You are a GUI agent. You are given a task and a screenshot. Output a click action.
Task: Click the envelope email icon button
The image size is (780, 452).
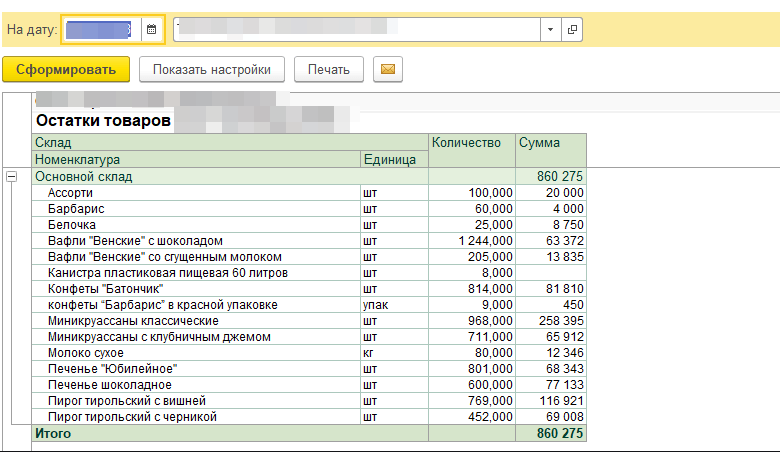click(388, 69)
